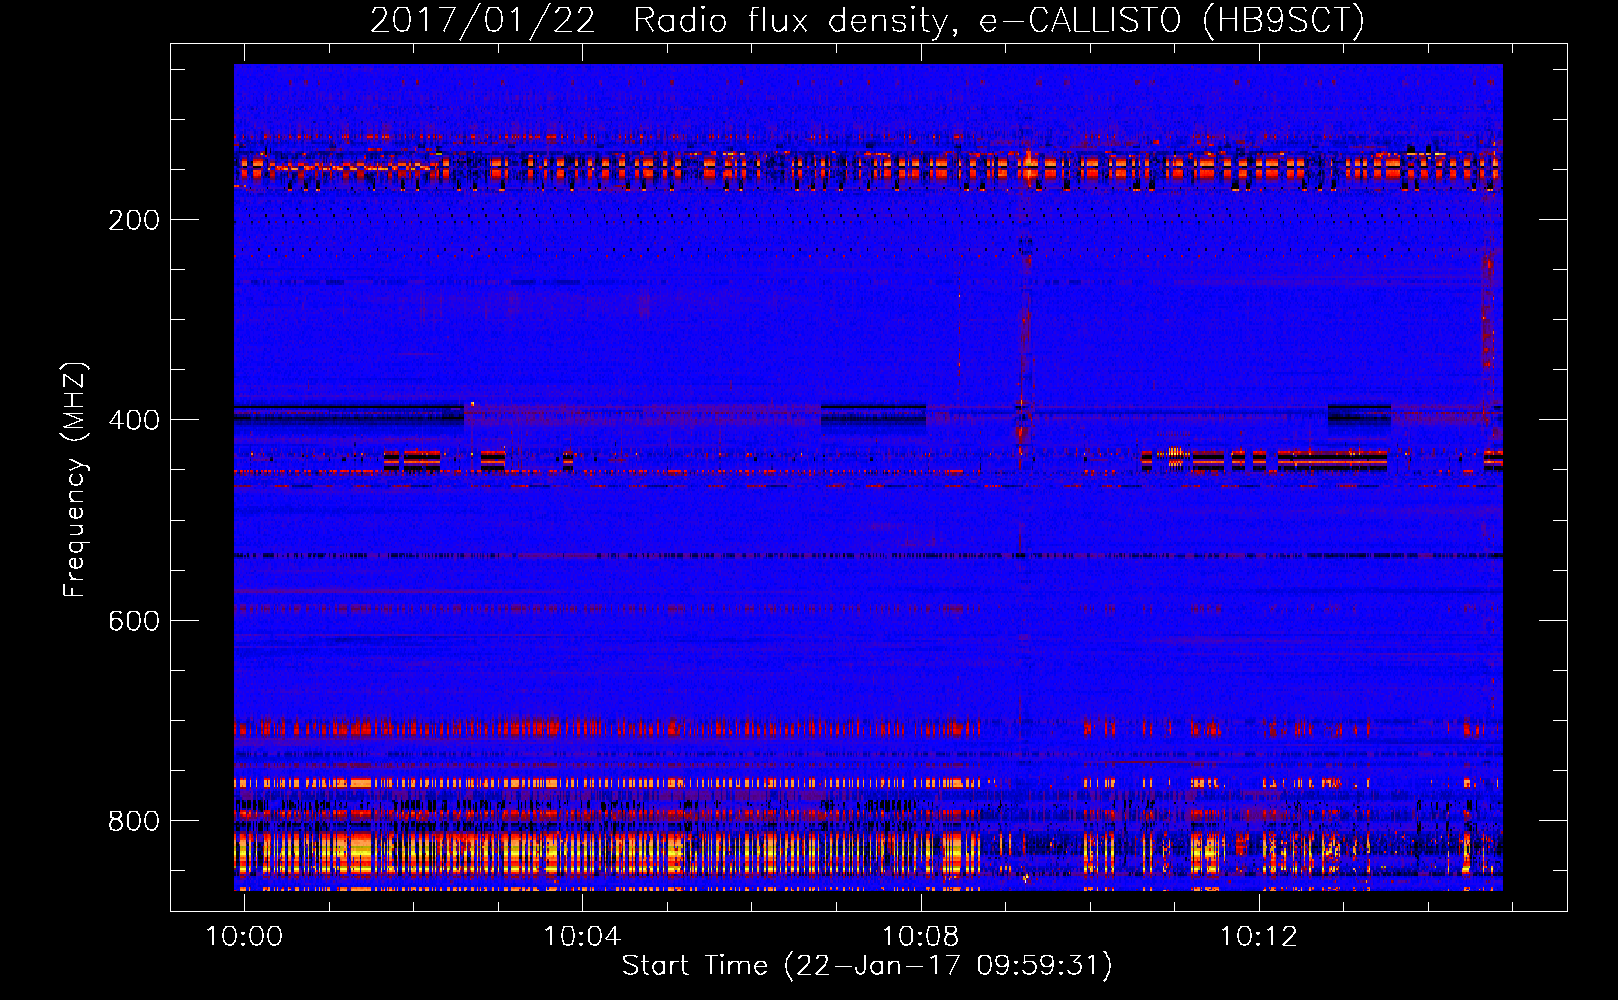Click the 'Start Time (22-Jan-17 09:59:31)' label

867,966
